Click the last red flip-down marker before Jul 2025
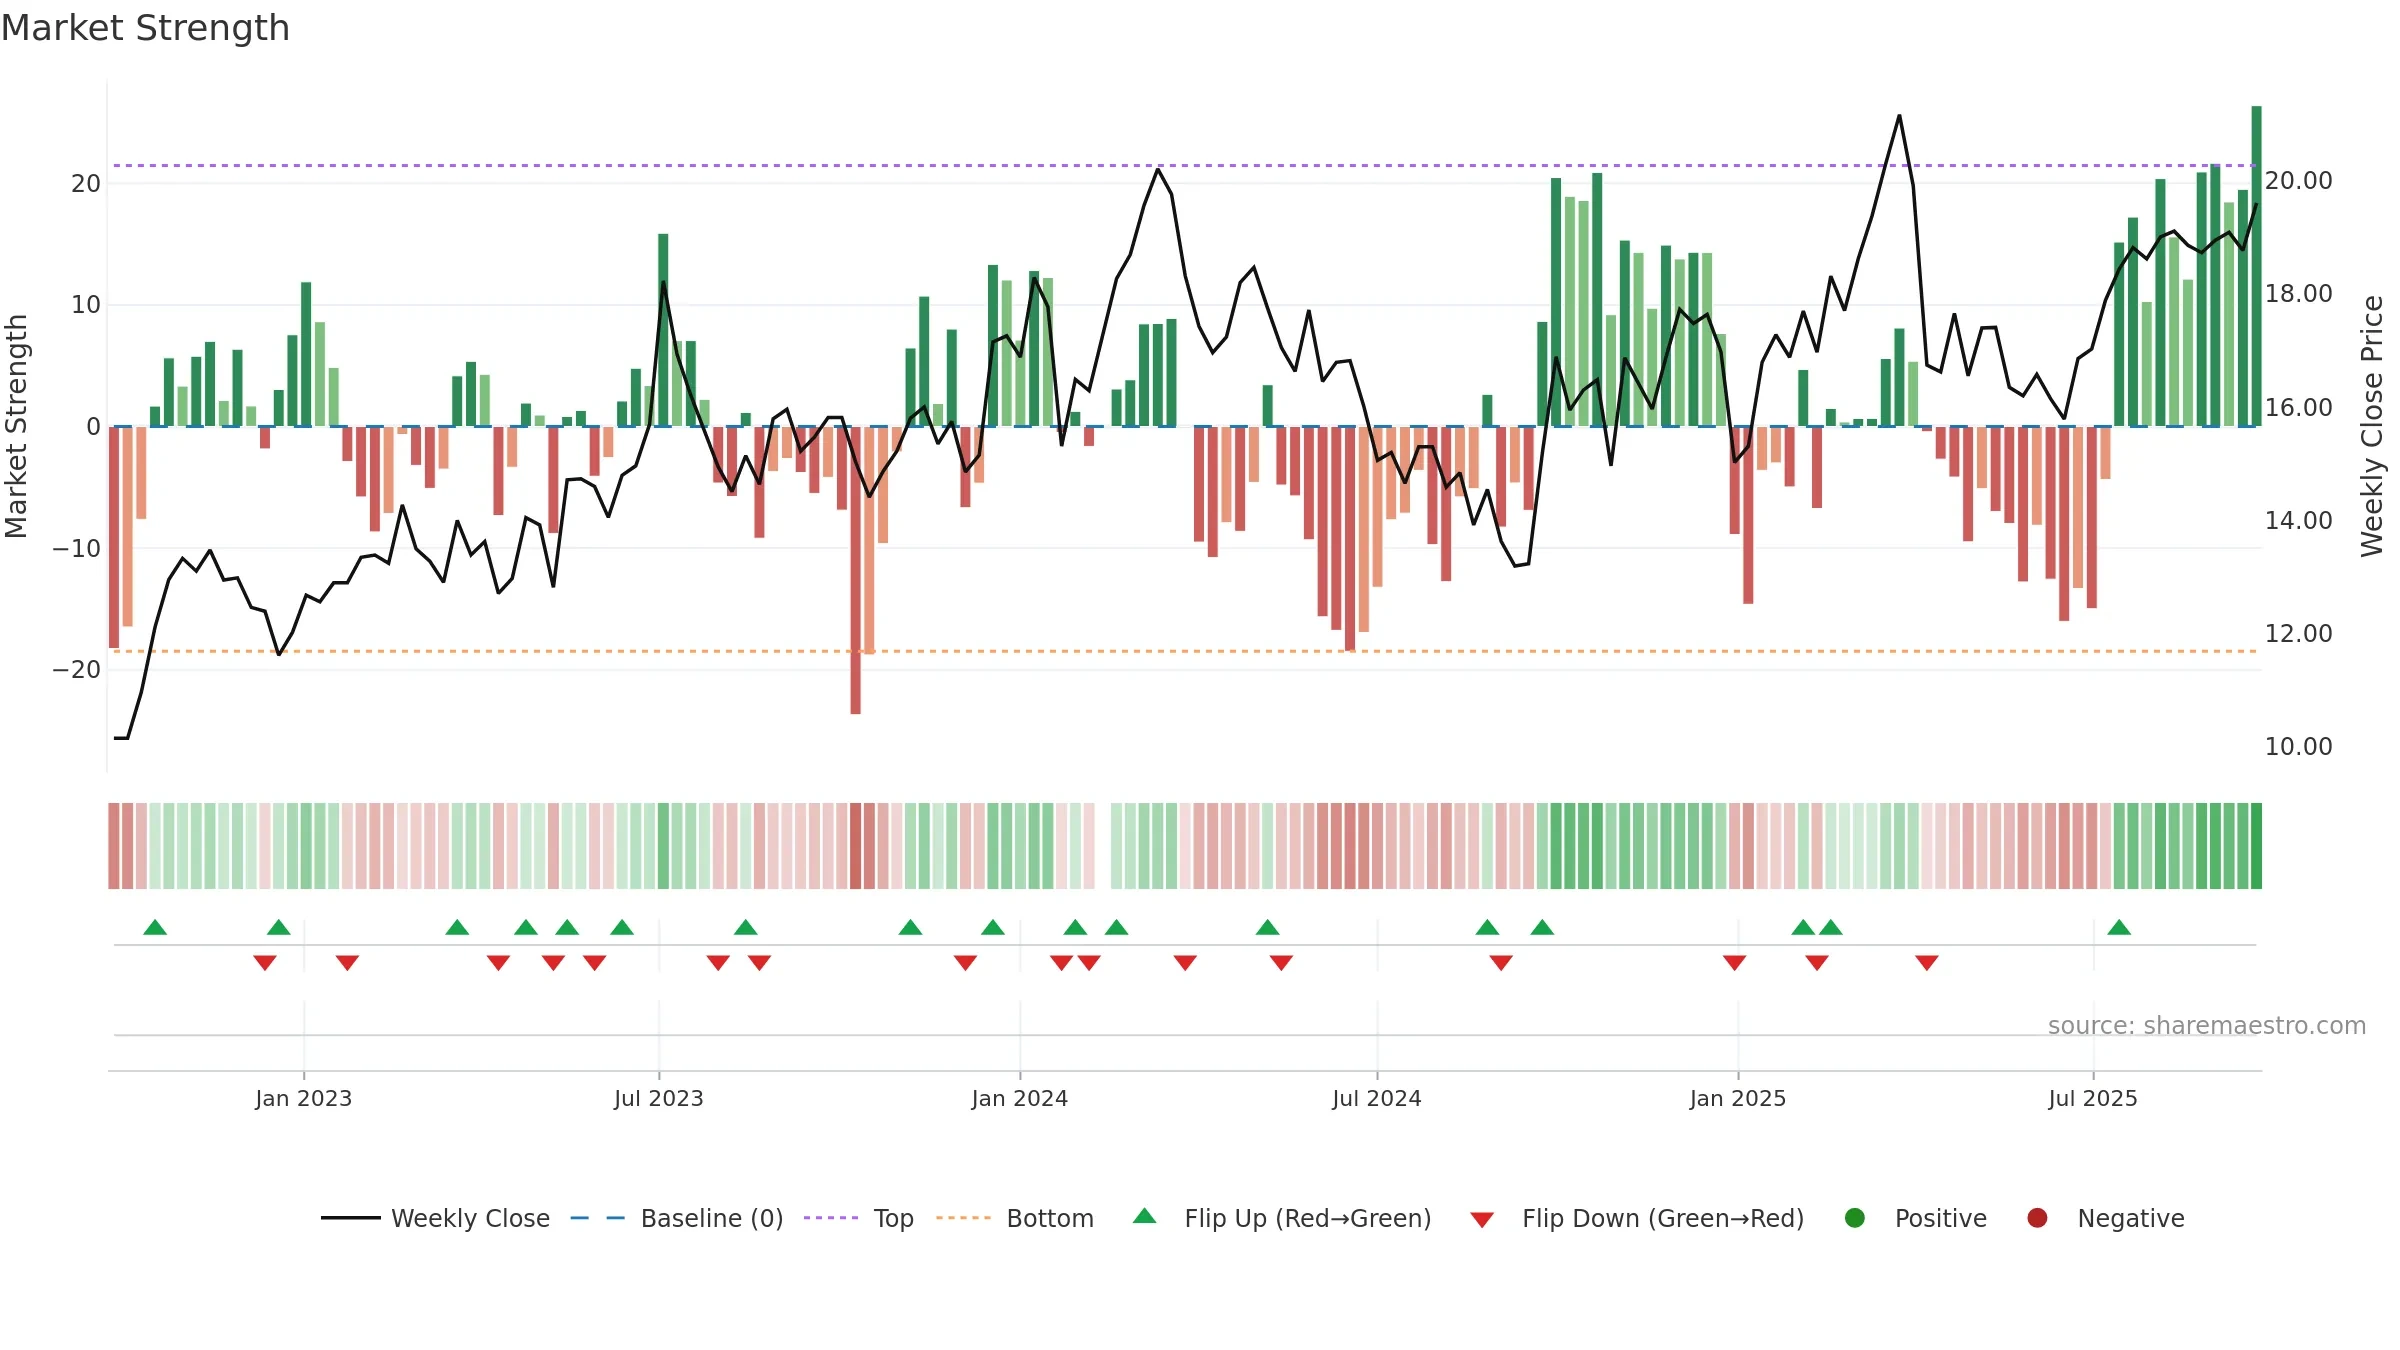Image resolution: width=2400 pixels, height=1350 pixels. [x=1927, y=962]
